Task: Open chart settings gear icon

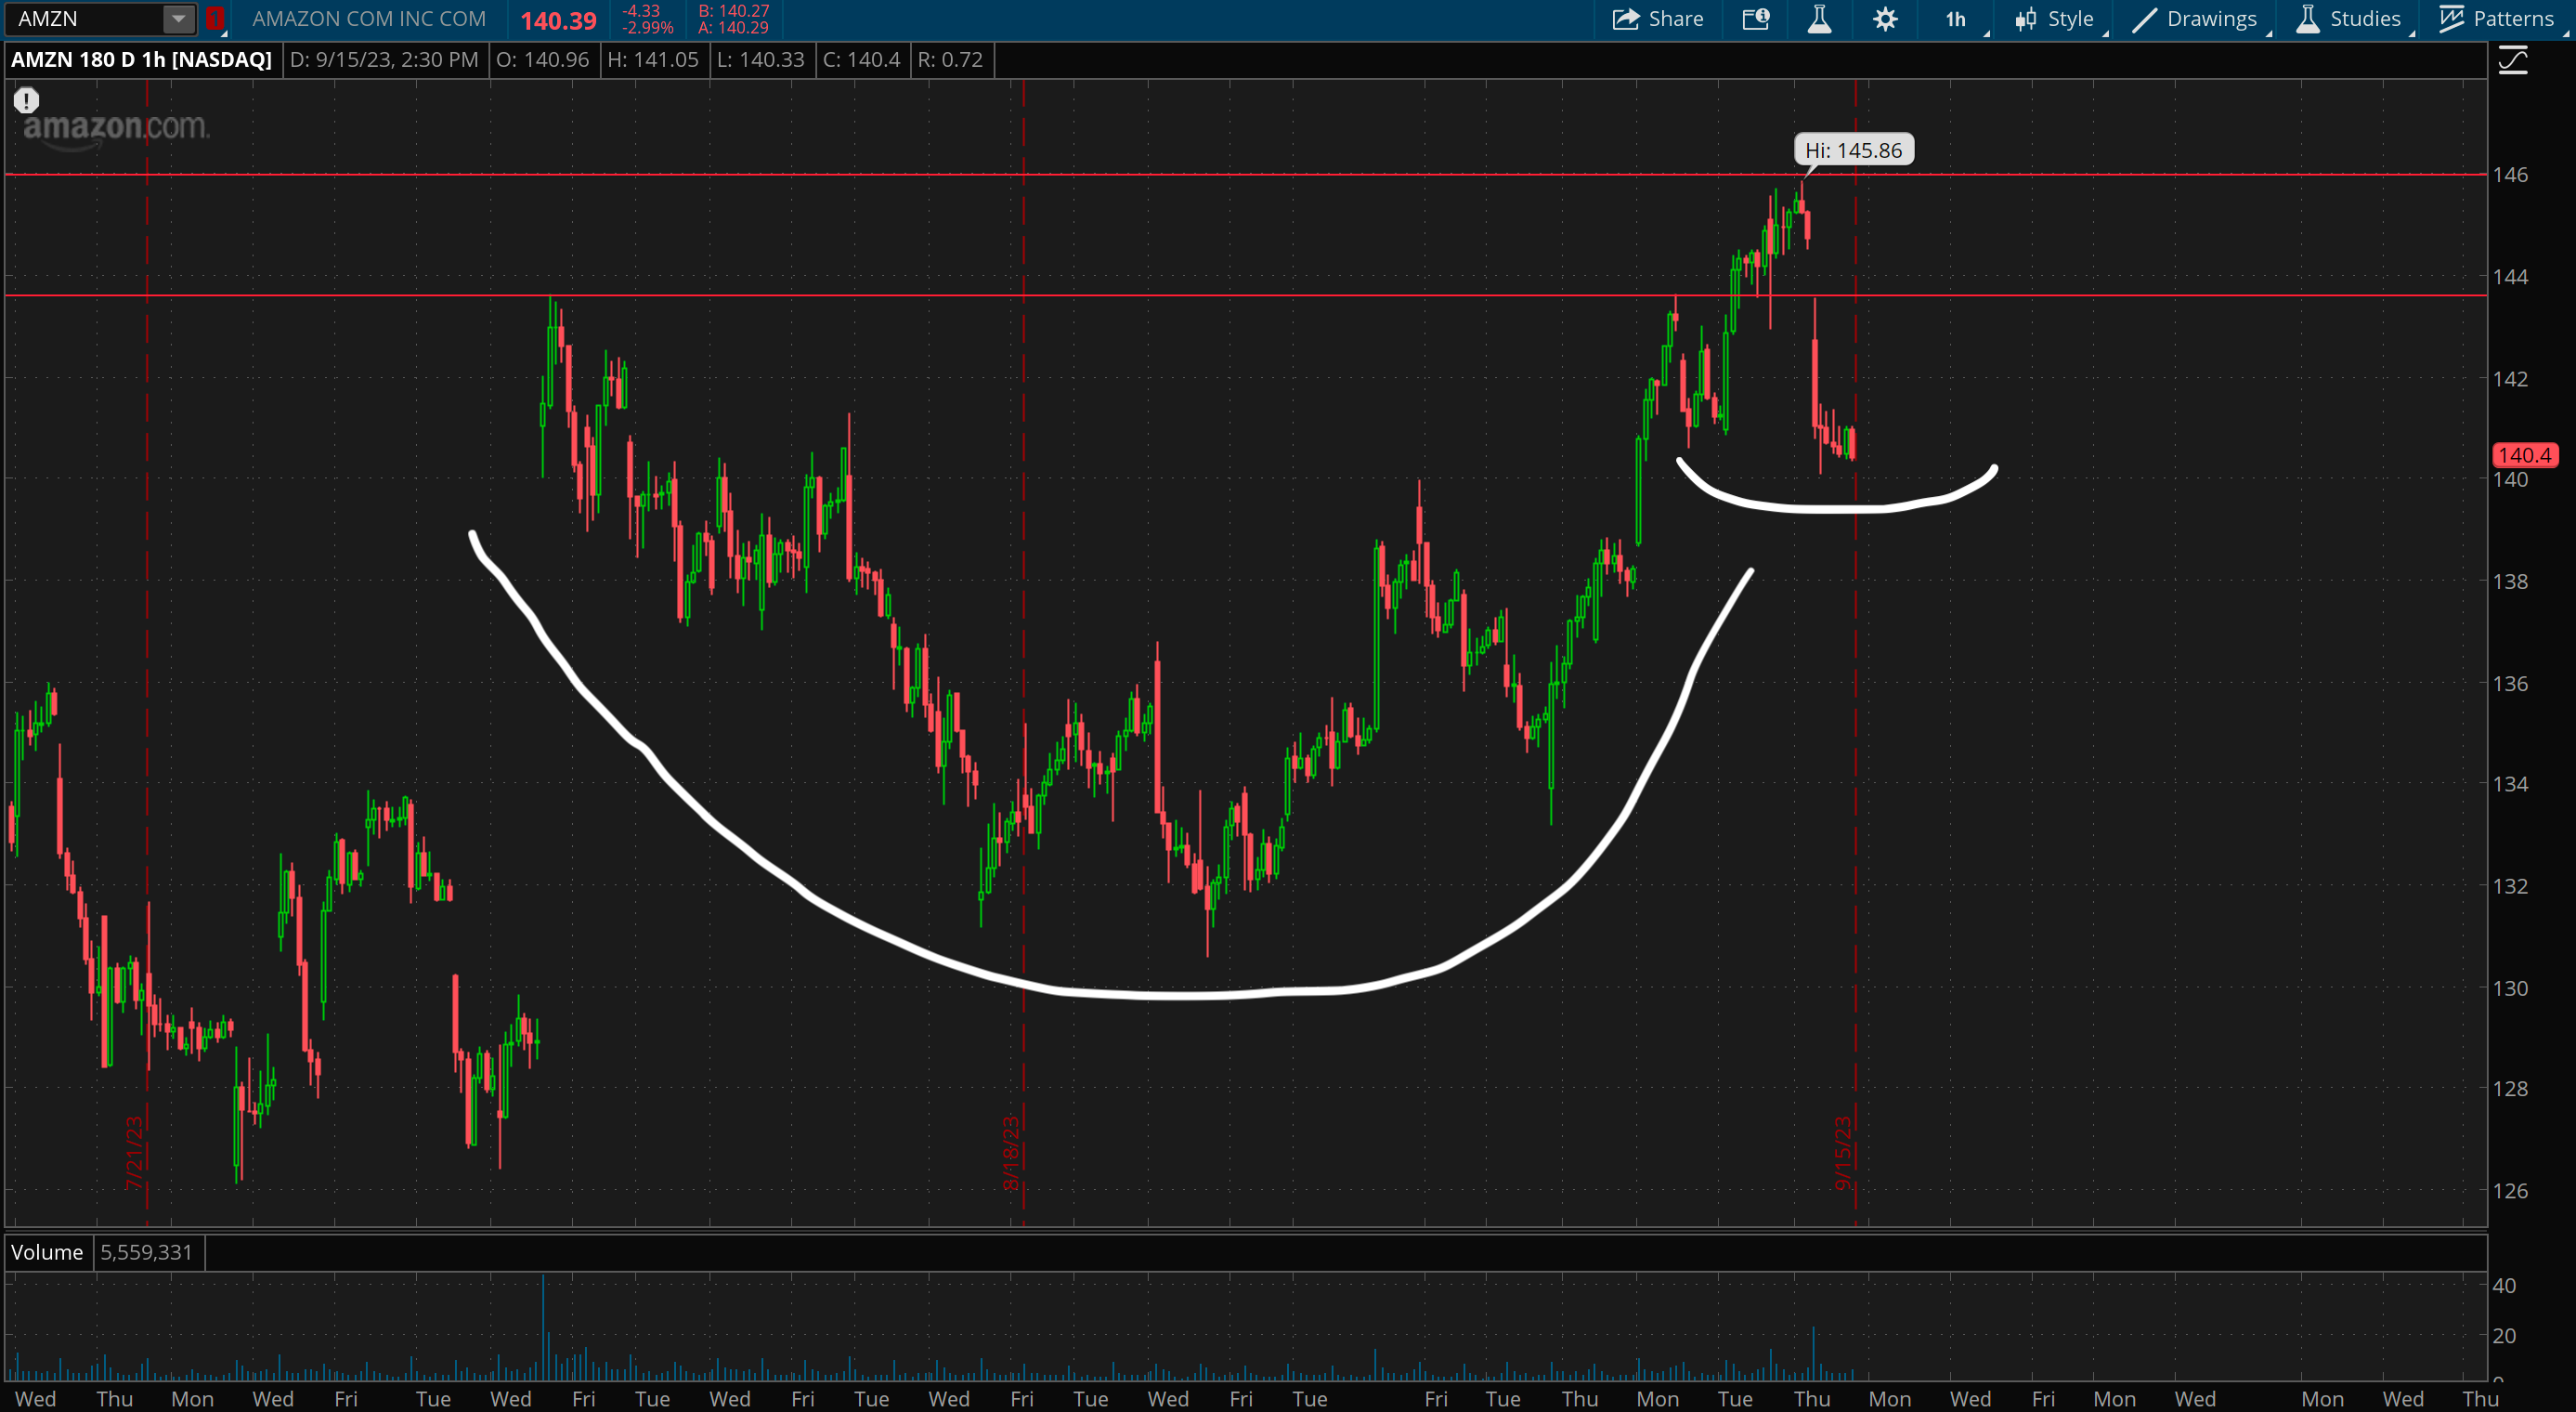Action: pyautogui.click(x=1885, y=19)
